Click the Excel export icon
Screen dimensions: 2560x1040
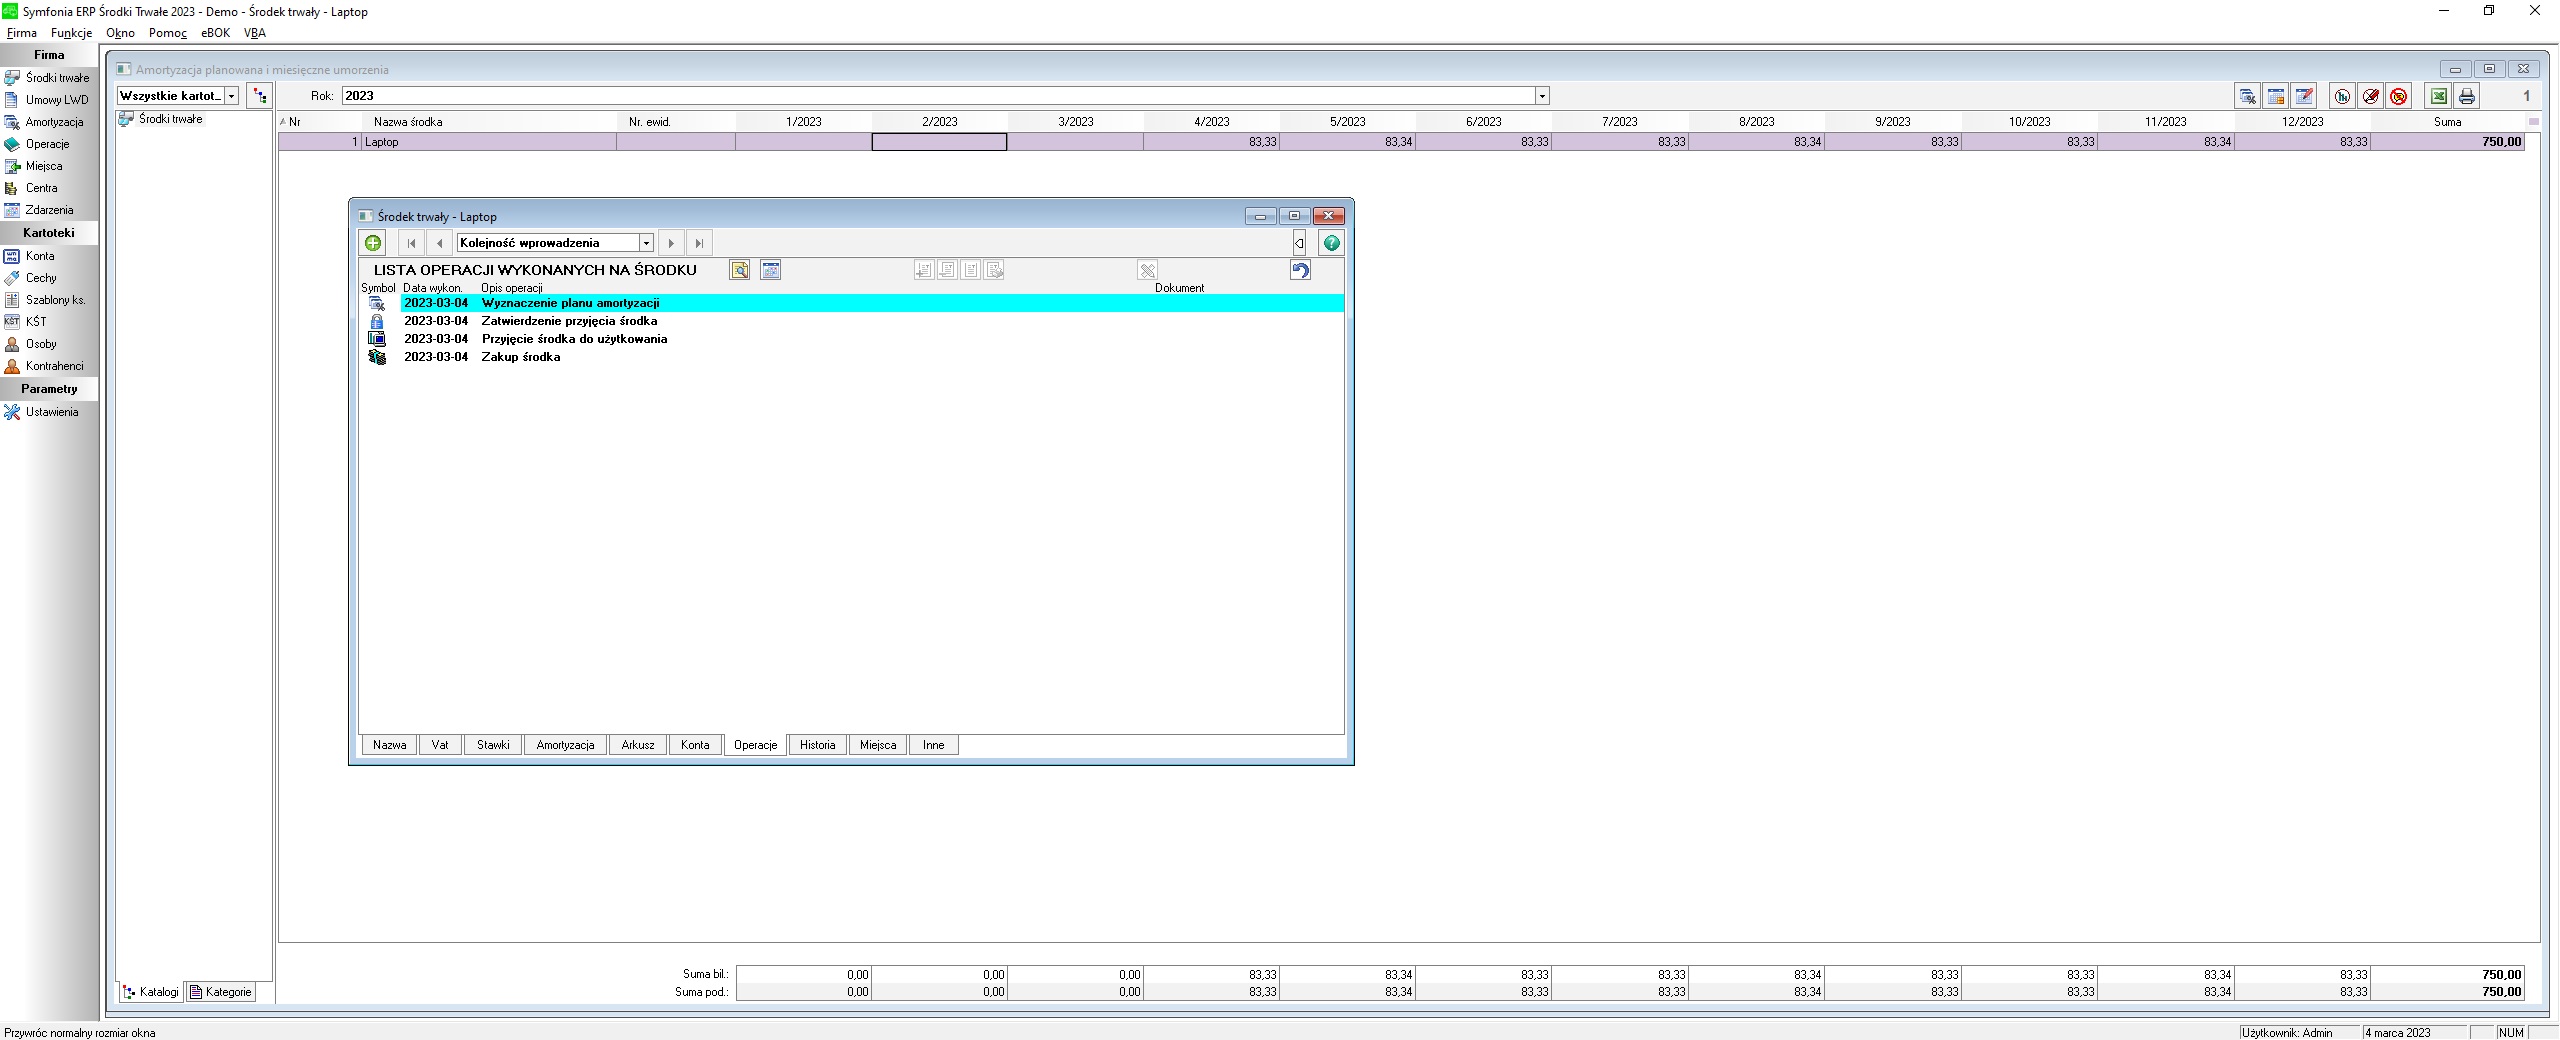click(2438, 97)
